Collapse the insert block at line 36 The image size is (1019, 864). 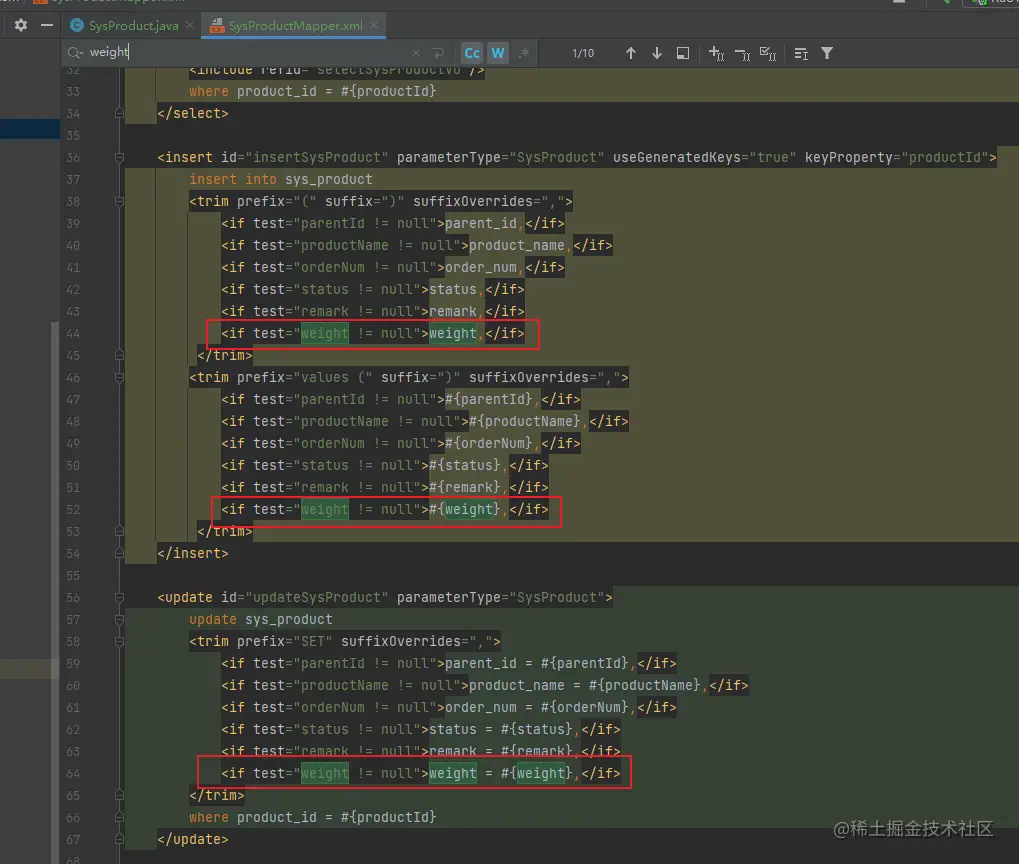point(120,158)
